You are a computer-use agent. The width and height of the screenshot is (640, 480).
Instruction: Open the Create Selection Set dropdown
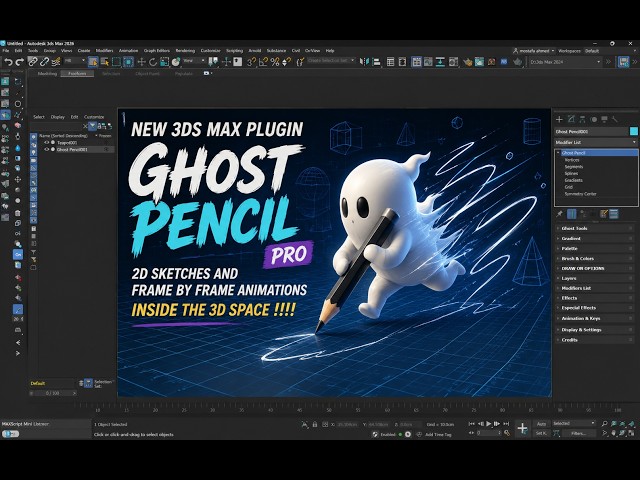(x=331, y=60)
